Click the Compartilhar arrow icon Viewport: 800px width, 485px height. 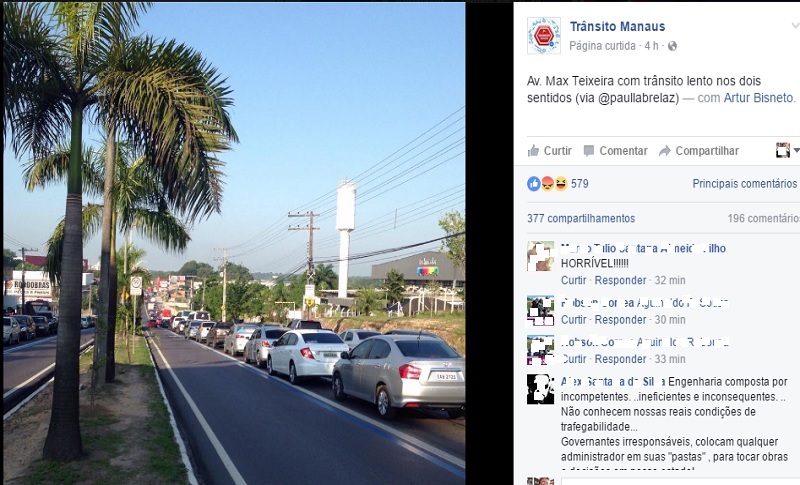point(664,150)
